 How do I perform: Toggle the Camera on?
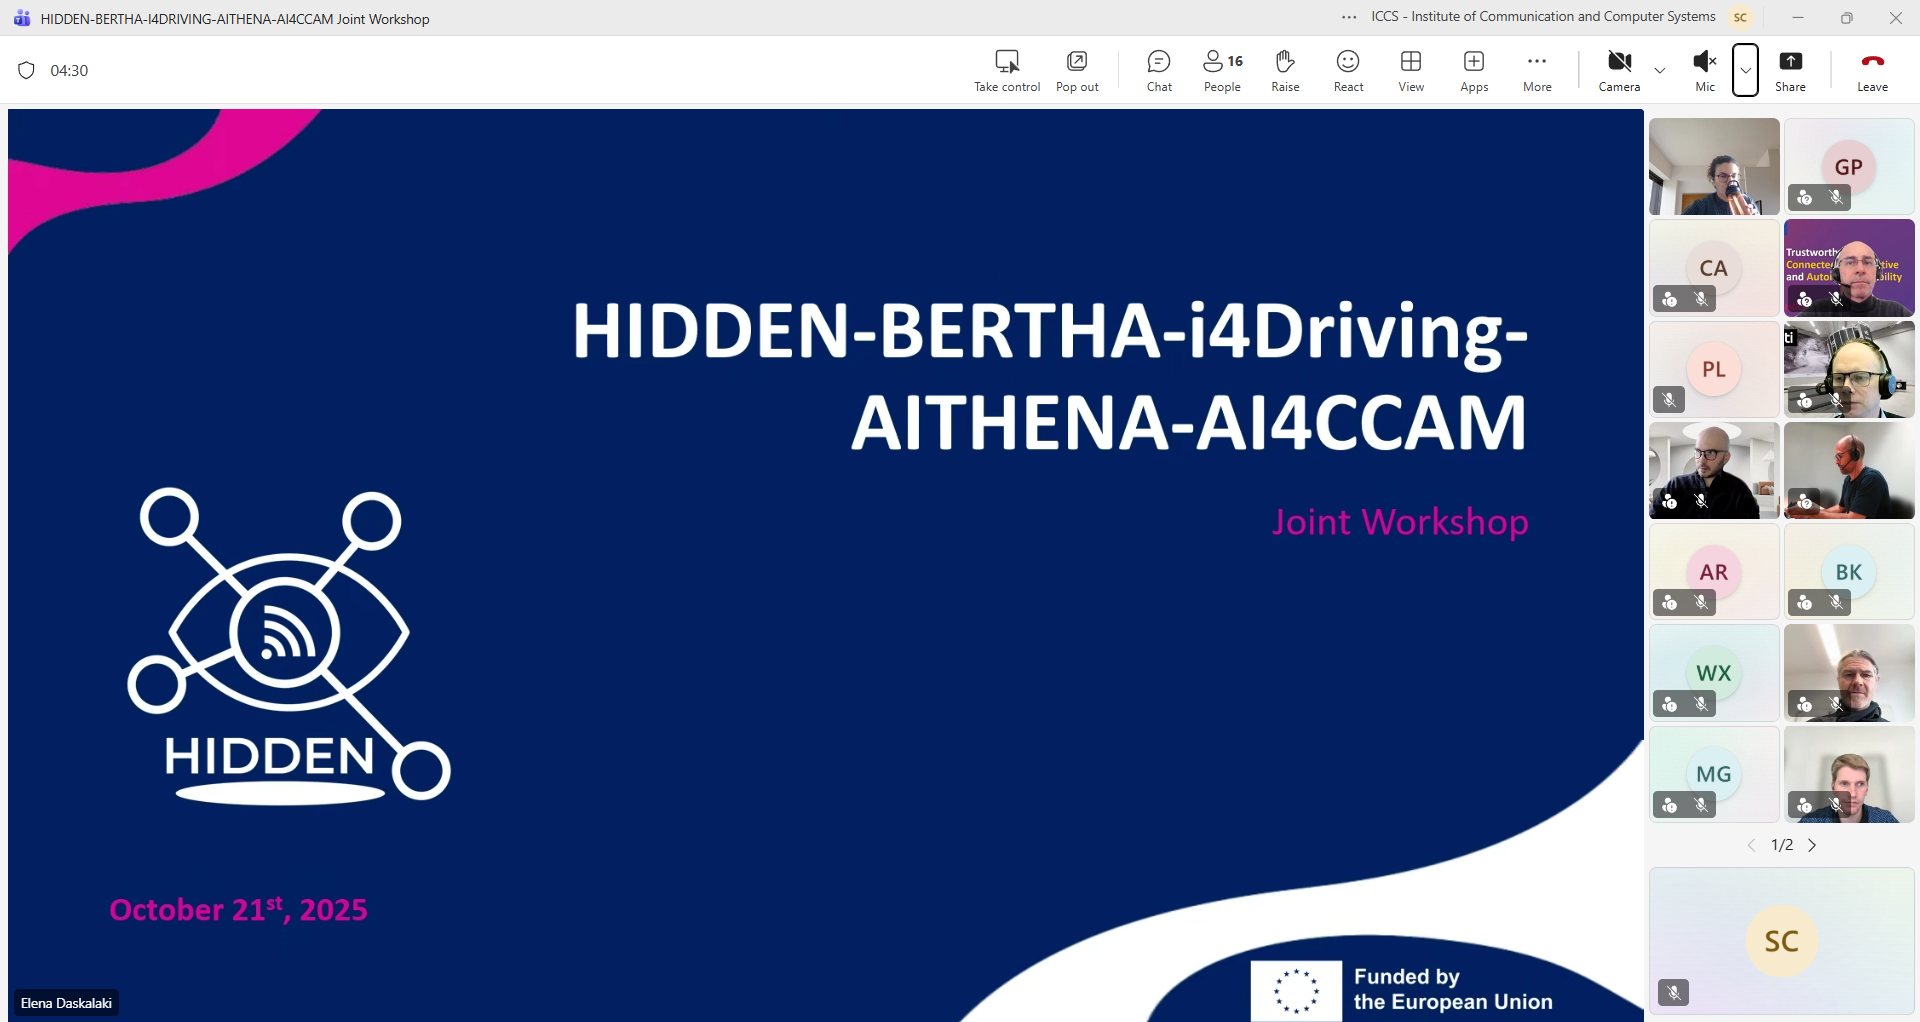click(1619, 71)
